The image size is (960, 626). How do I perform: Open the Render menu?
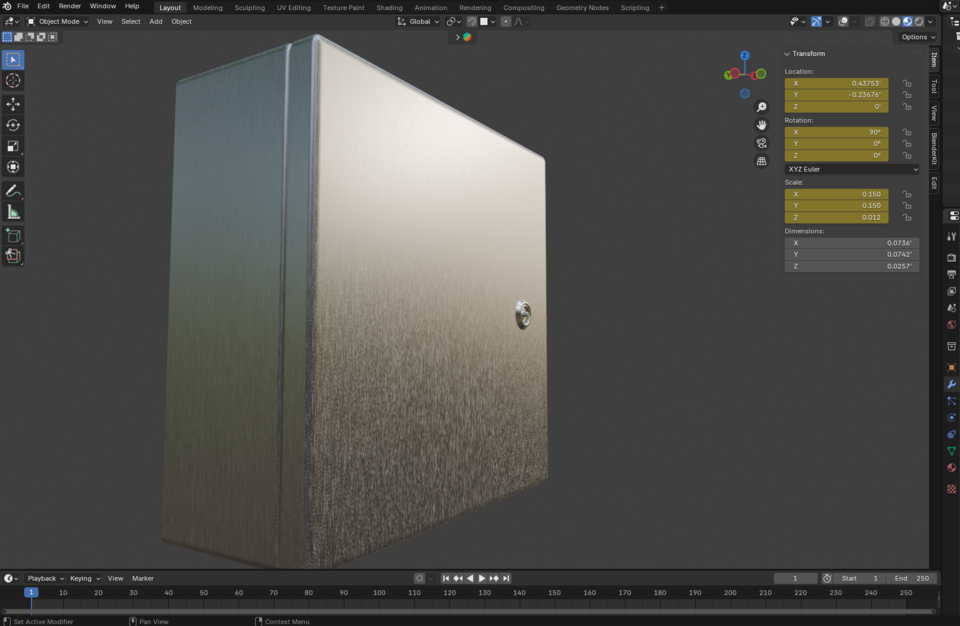click(69, 7)
